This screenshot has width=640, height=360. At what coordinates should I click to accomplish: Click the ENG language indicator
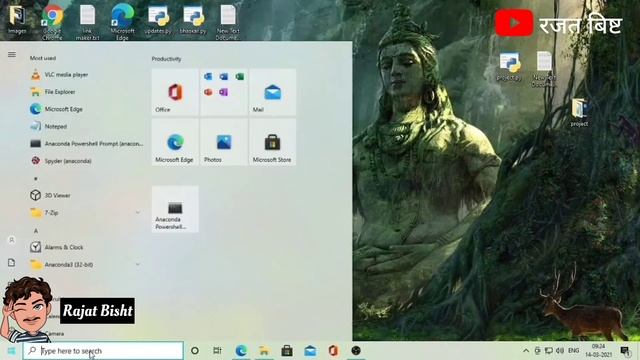573,351
